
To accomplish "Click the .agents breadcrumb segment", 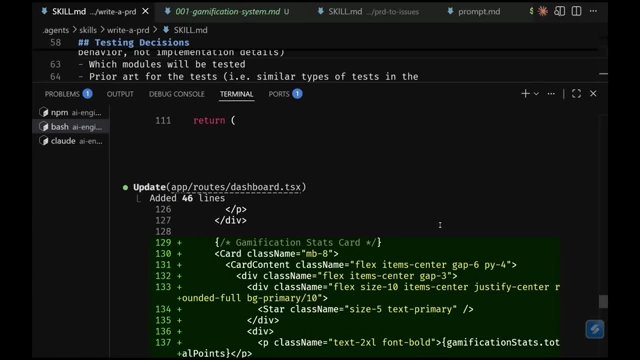I will [x=56, y=30].
